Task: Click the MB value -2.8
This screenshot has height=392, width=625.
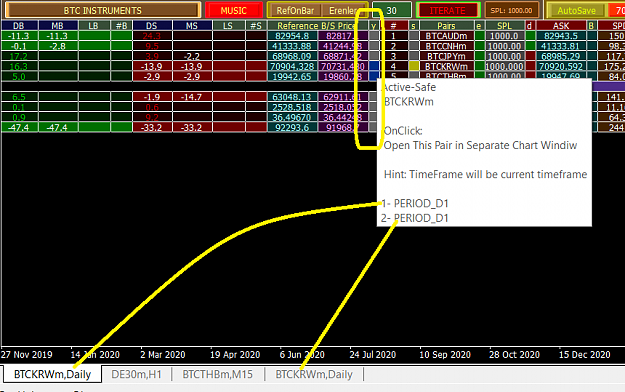Action: coord(57,46)
